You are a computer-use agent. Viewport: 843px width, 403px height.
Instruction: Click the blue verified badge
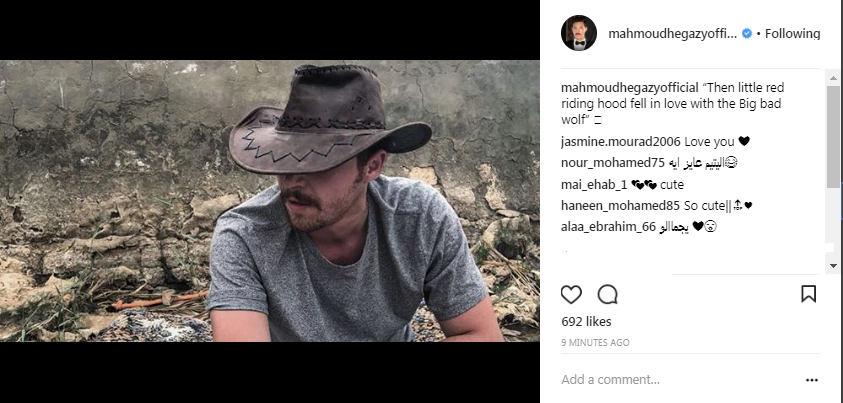tap(747, 33)
